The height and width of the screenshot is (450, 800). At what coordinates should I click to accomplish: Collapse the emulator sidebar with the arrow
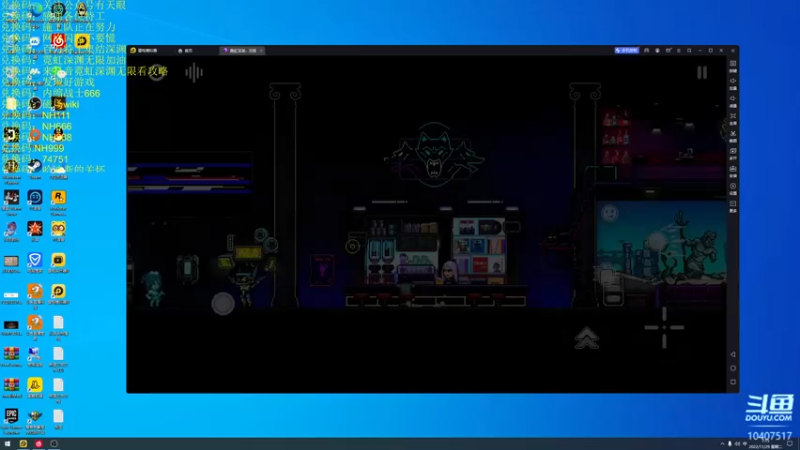[733, 51]
